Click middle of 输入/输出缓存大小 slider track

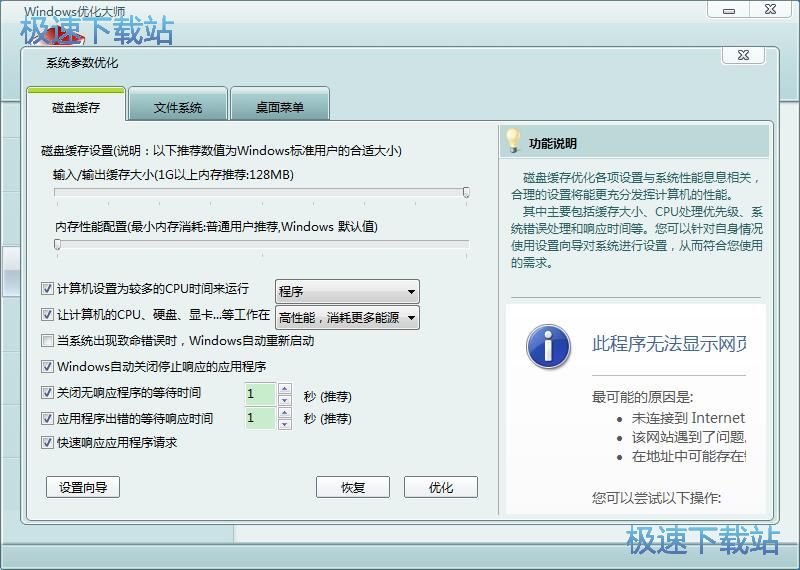click(262, 192)
